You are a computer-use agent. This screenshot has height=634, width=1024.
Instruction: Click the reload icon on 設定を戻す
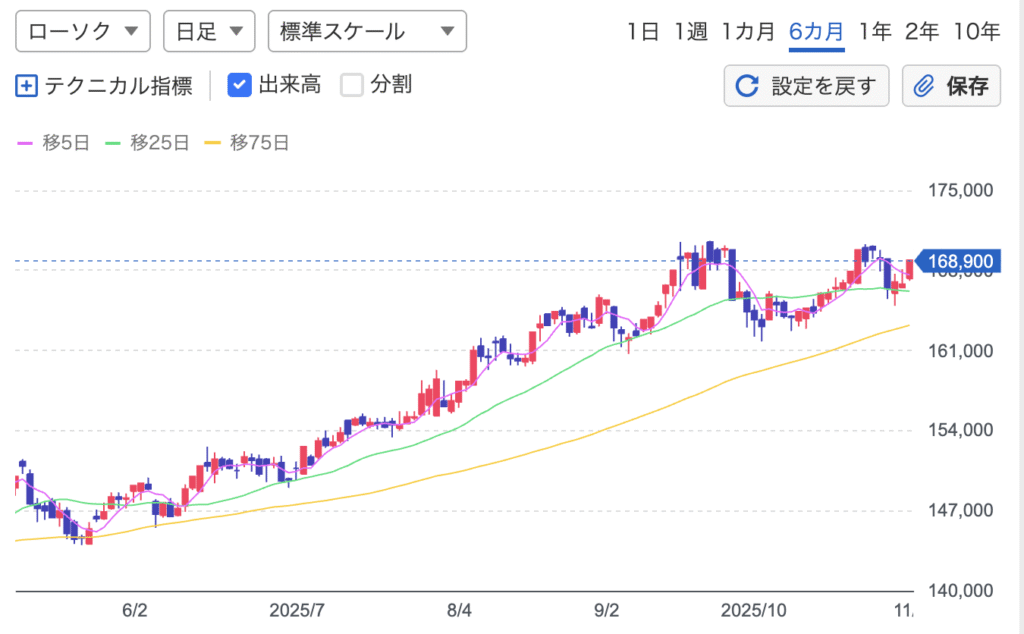click(x=747, y=86)
